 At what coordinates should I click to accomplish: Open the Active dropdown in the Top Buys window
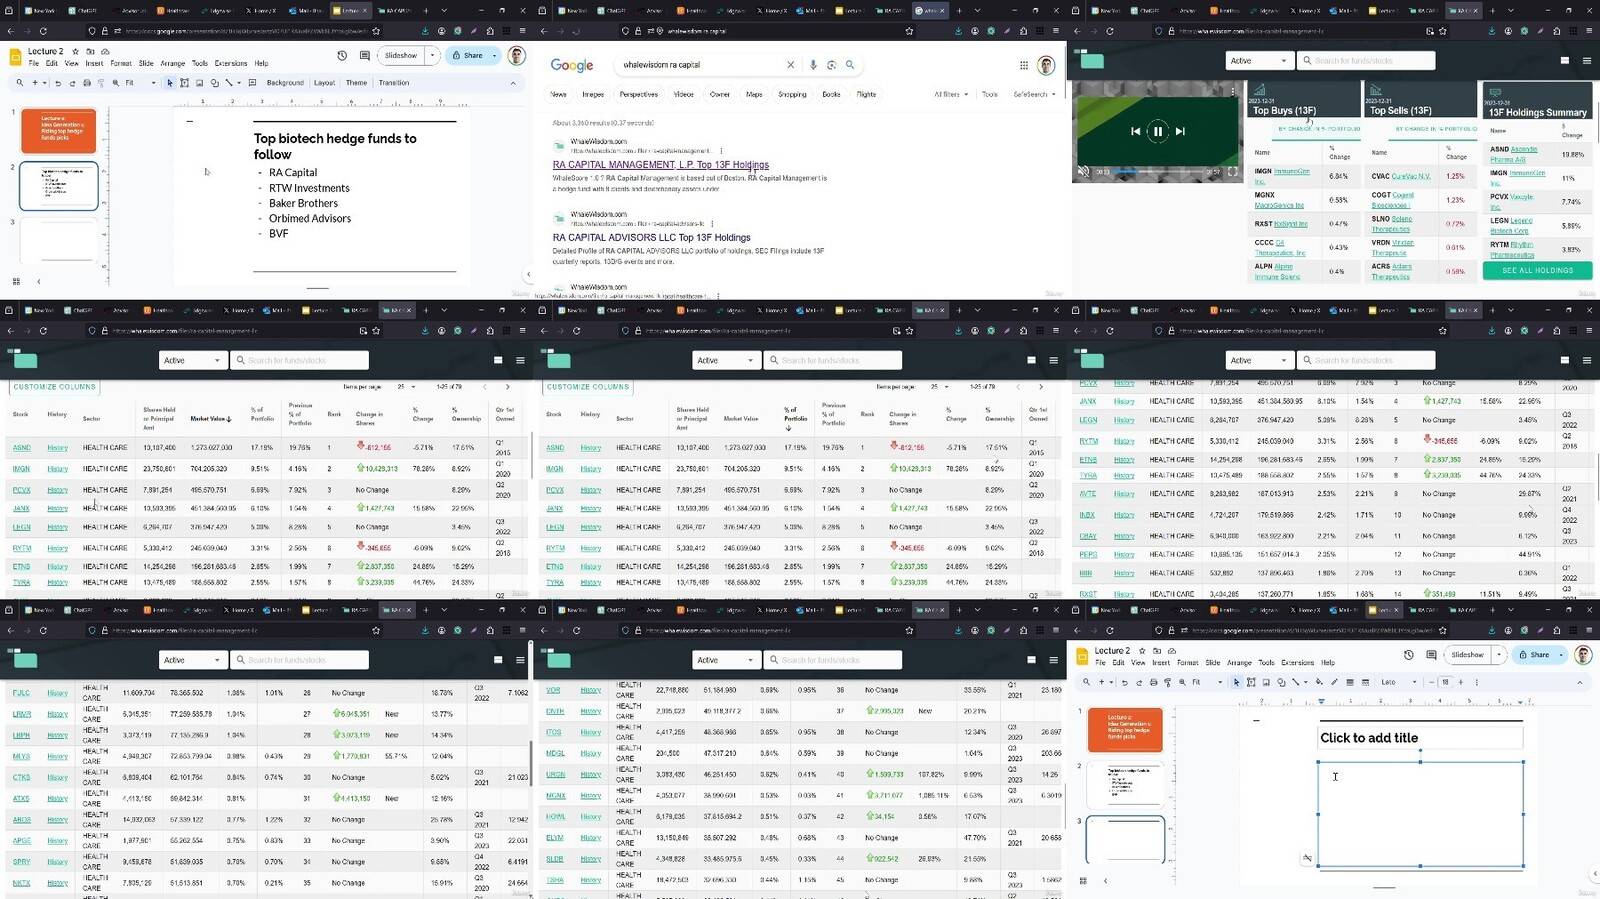(1258, 61)
